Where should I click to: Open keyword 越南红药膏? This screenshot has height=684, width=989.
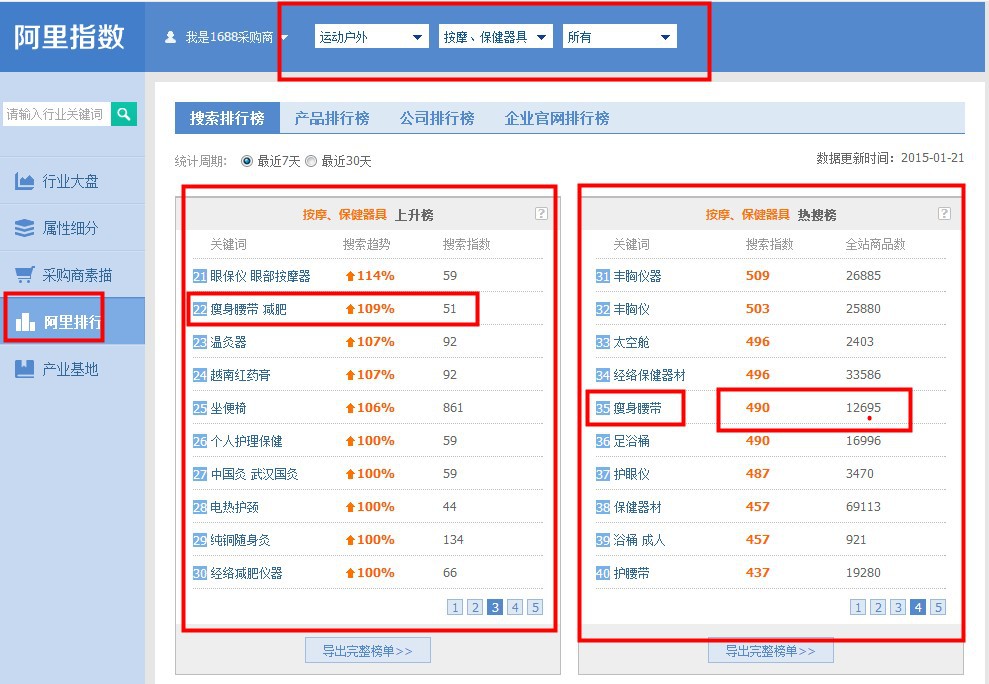pos(240,375)
